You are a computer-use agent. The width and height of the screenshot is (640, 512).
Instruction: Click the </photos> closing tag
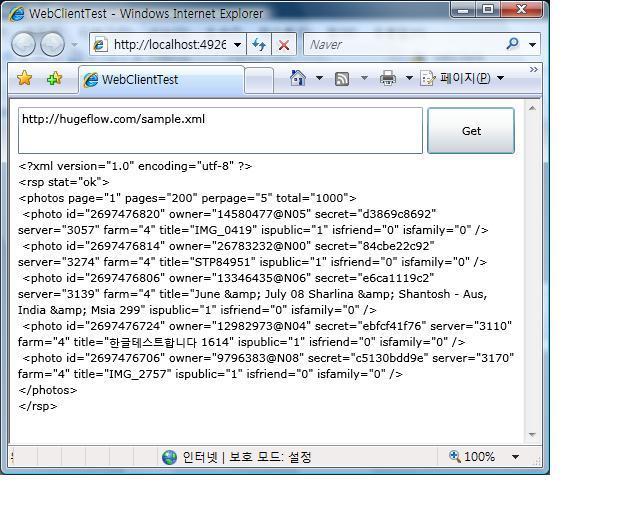point(48,390)
